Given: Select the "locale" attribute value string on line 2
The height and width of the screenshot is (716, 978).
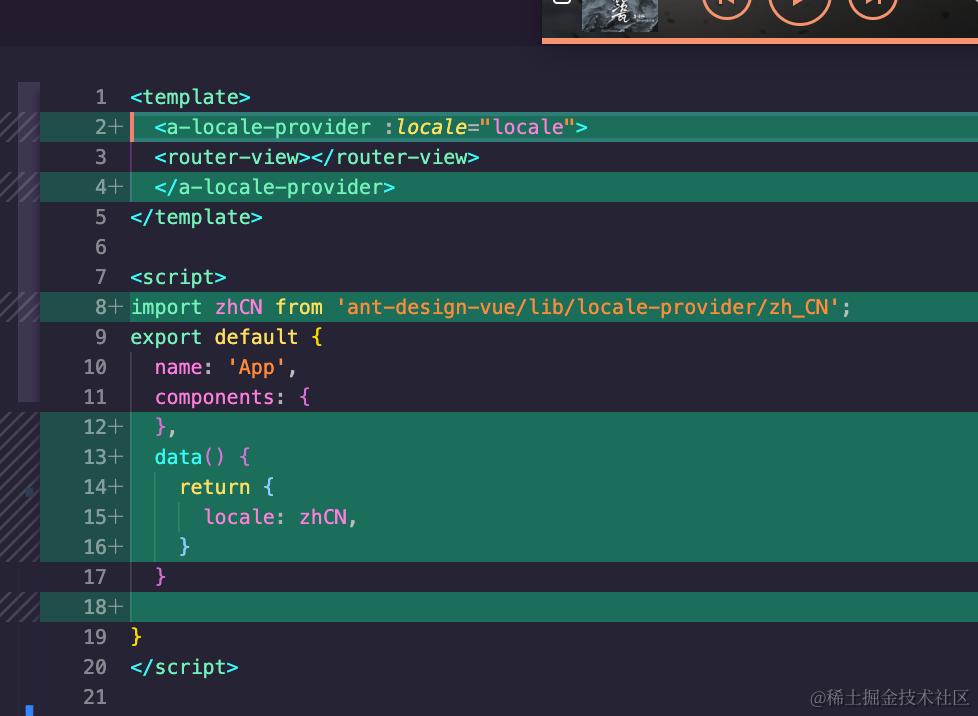Looking at the screenshot, I should pos(528,127).
